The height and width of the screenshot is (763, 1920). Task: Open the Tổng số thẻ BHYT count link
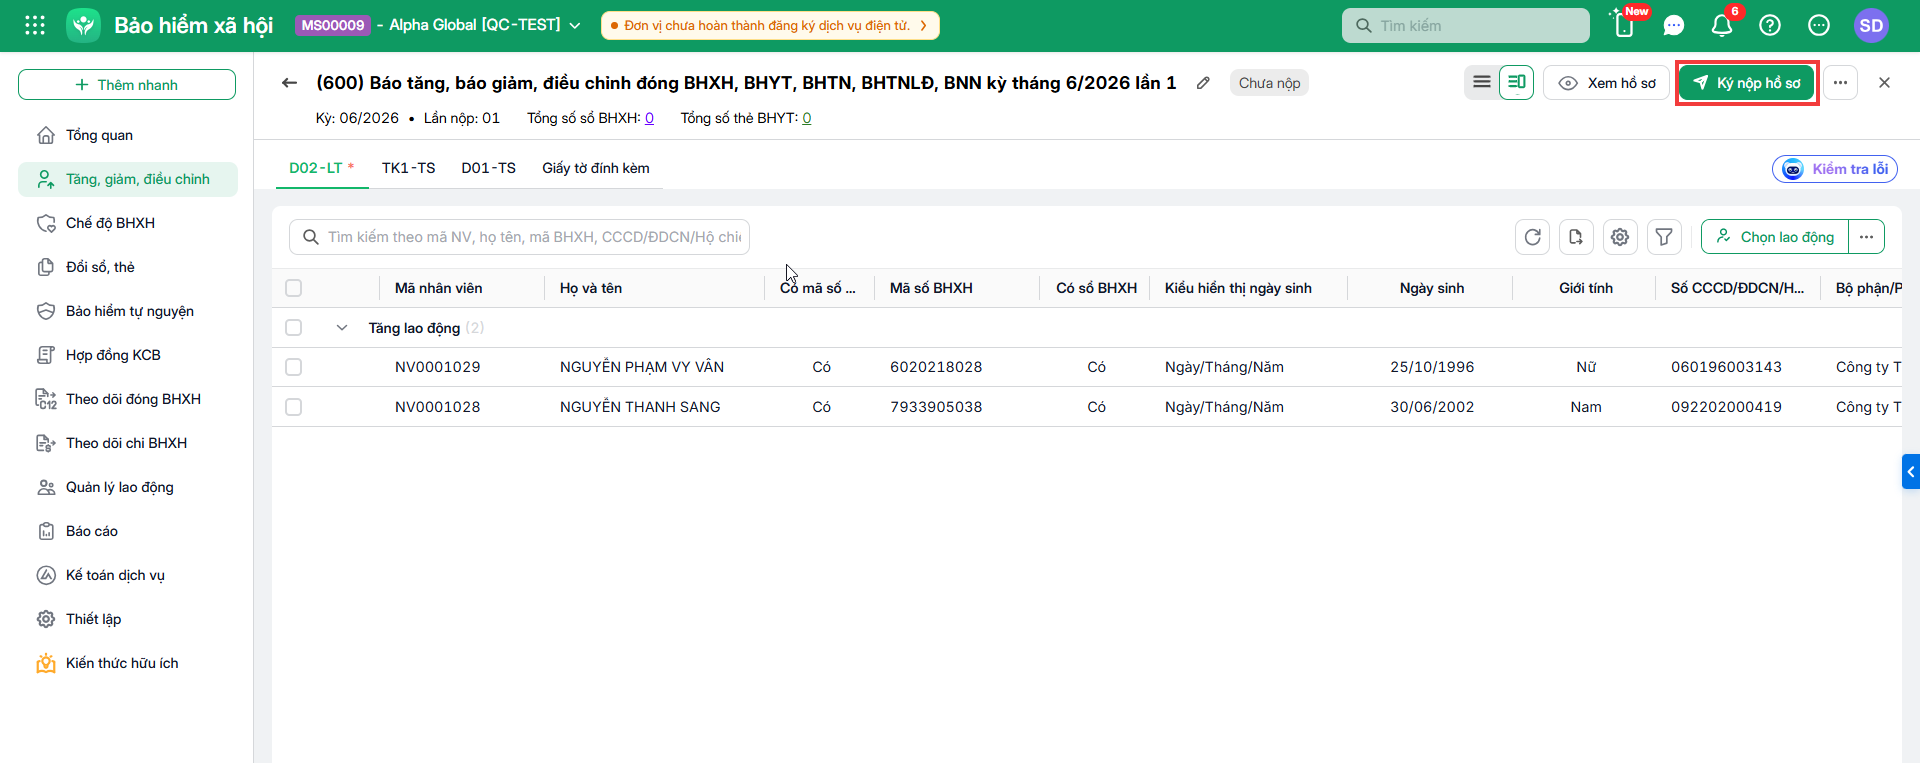[807, 118]
